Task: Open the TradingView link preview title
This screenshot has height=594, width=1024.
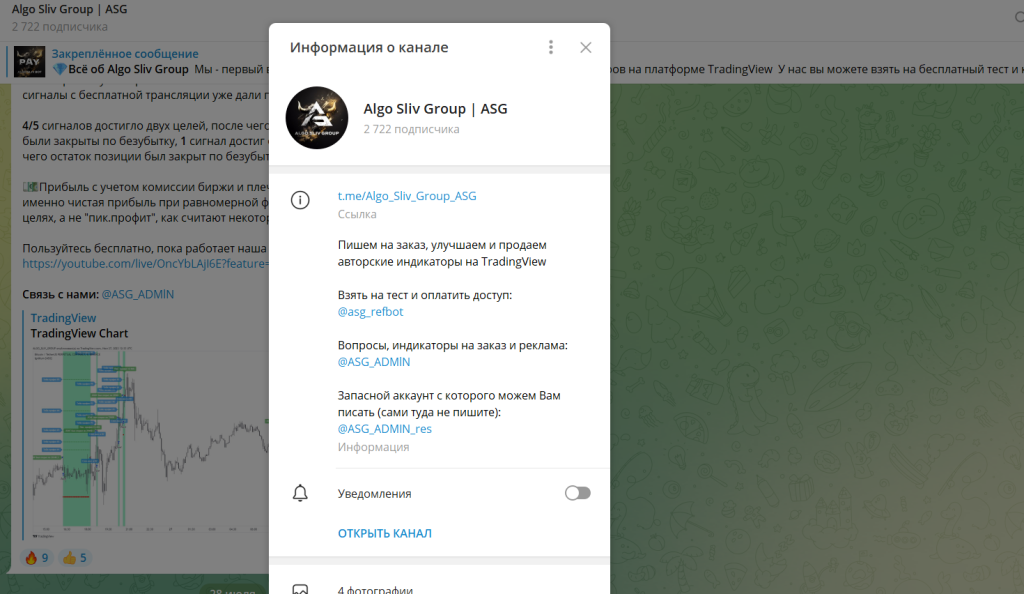Action: [x=63, y=318]
